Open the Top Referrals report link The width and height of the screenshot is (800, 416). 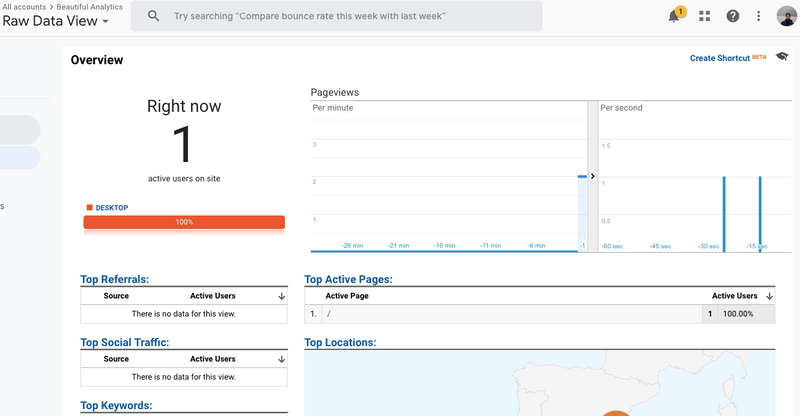click(x=114, y=279)
